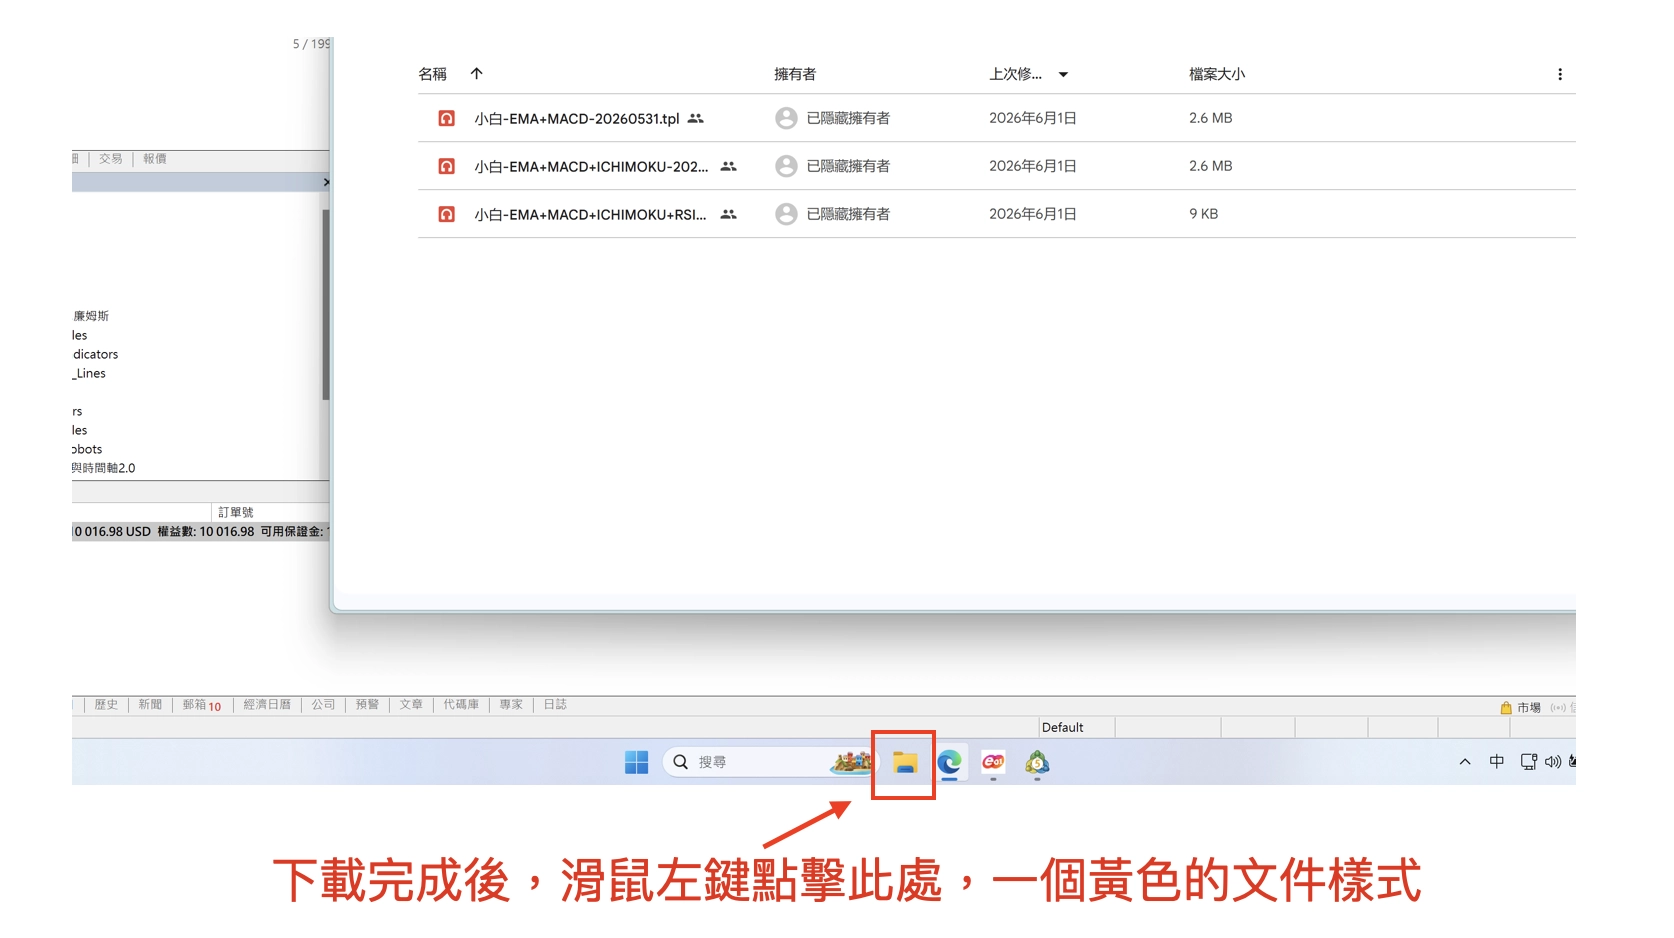
Task: Open the red EA app taskbar icon
Action: [x=993, y=762]
